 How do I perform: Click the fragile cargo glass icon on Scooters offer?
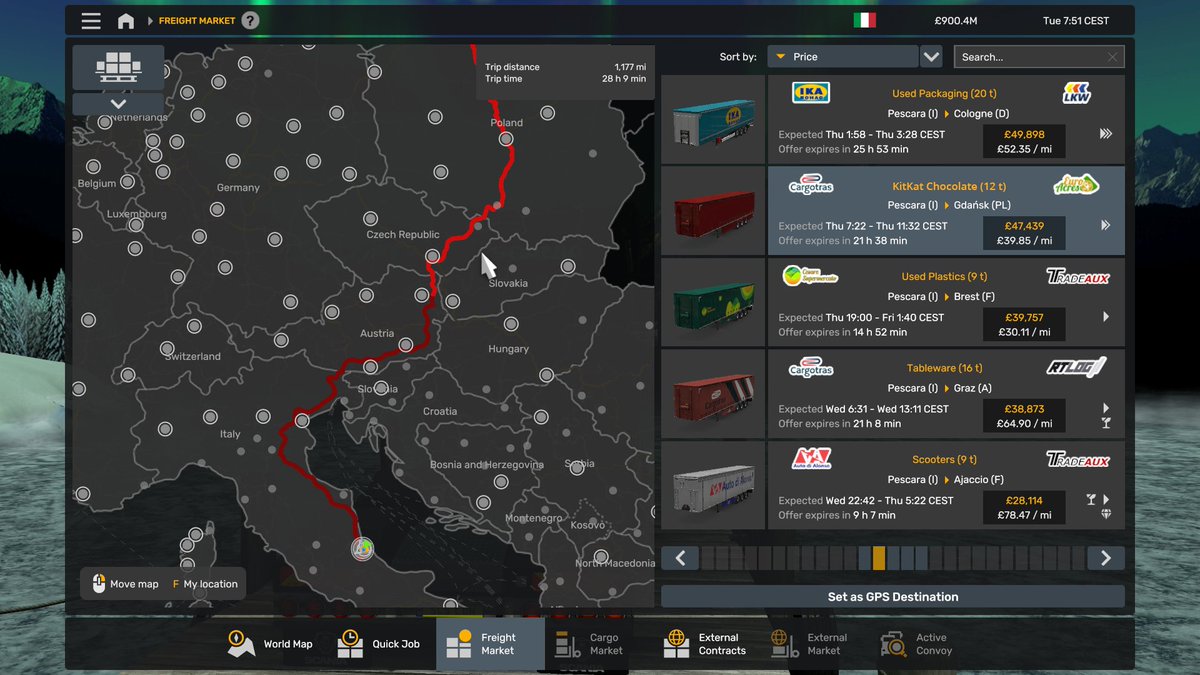1091,498
